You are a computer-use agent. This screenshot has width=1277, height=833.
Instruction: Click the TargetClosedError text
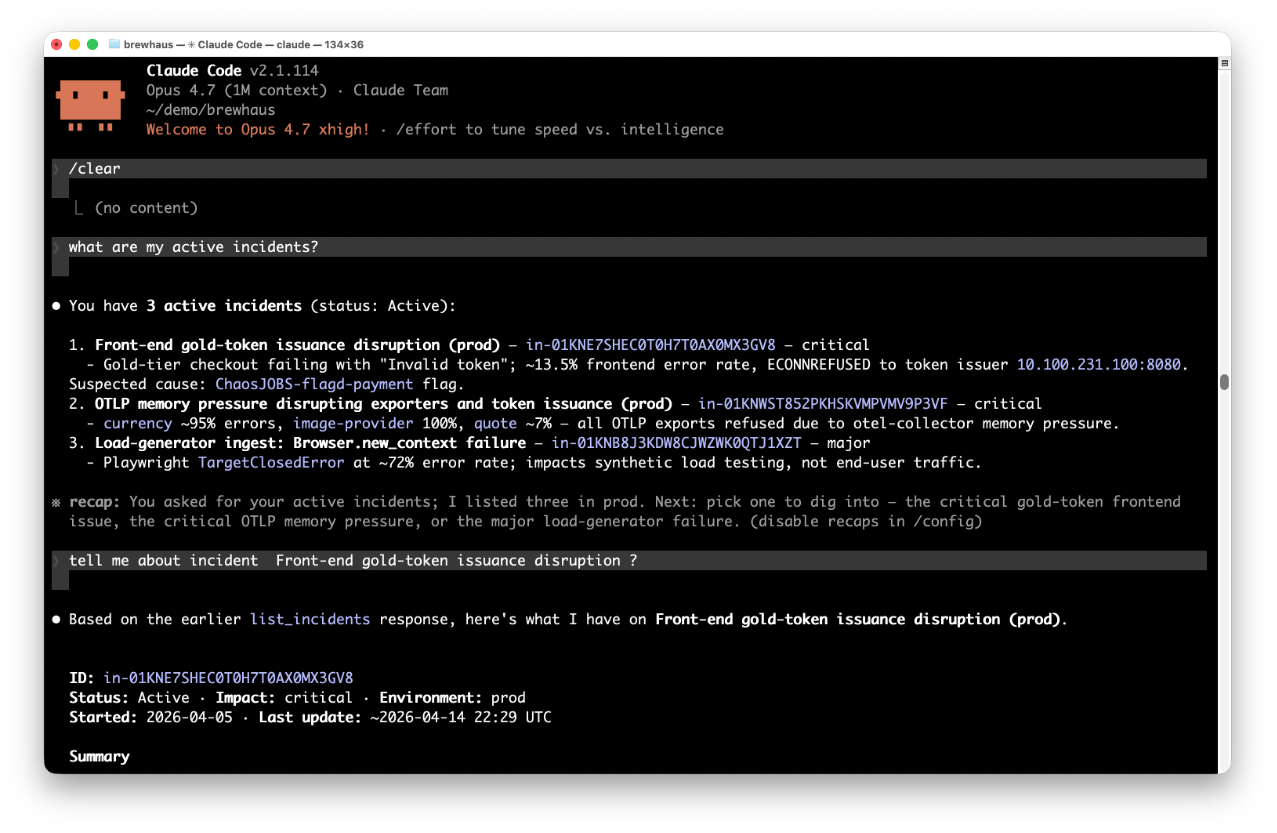coord(271,463)
